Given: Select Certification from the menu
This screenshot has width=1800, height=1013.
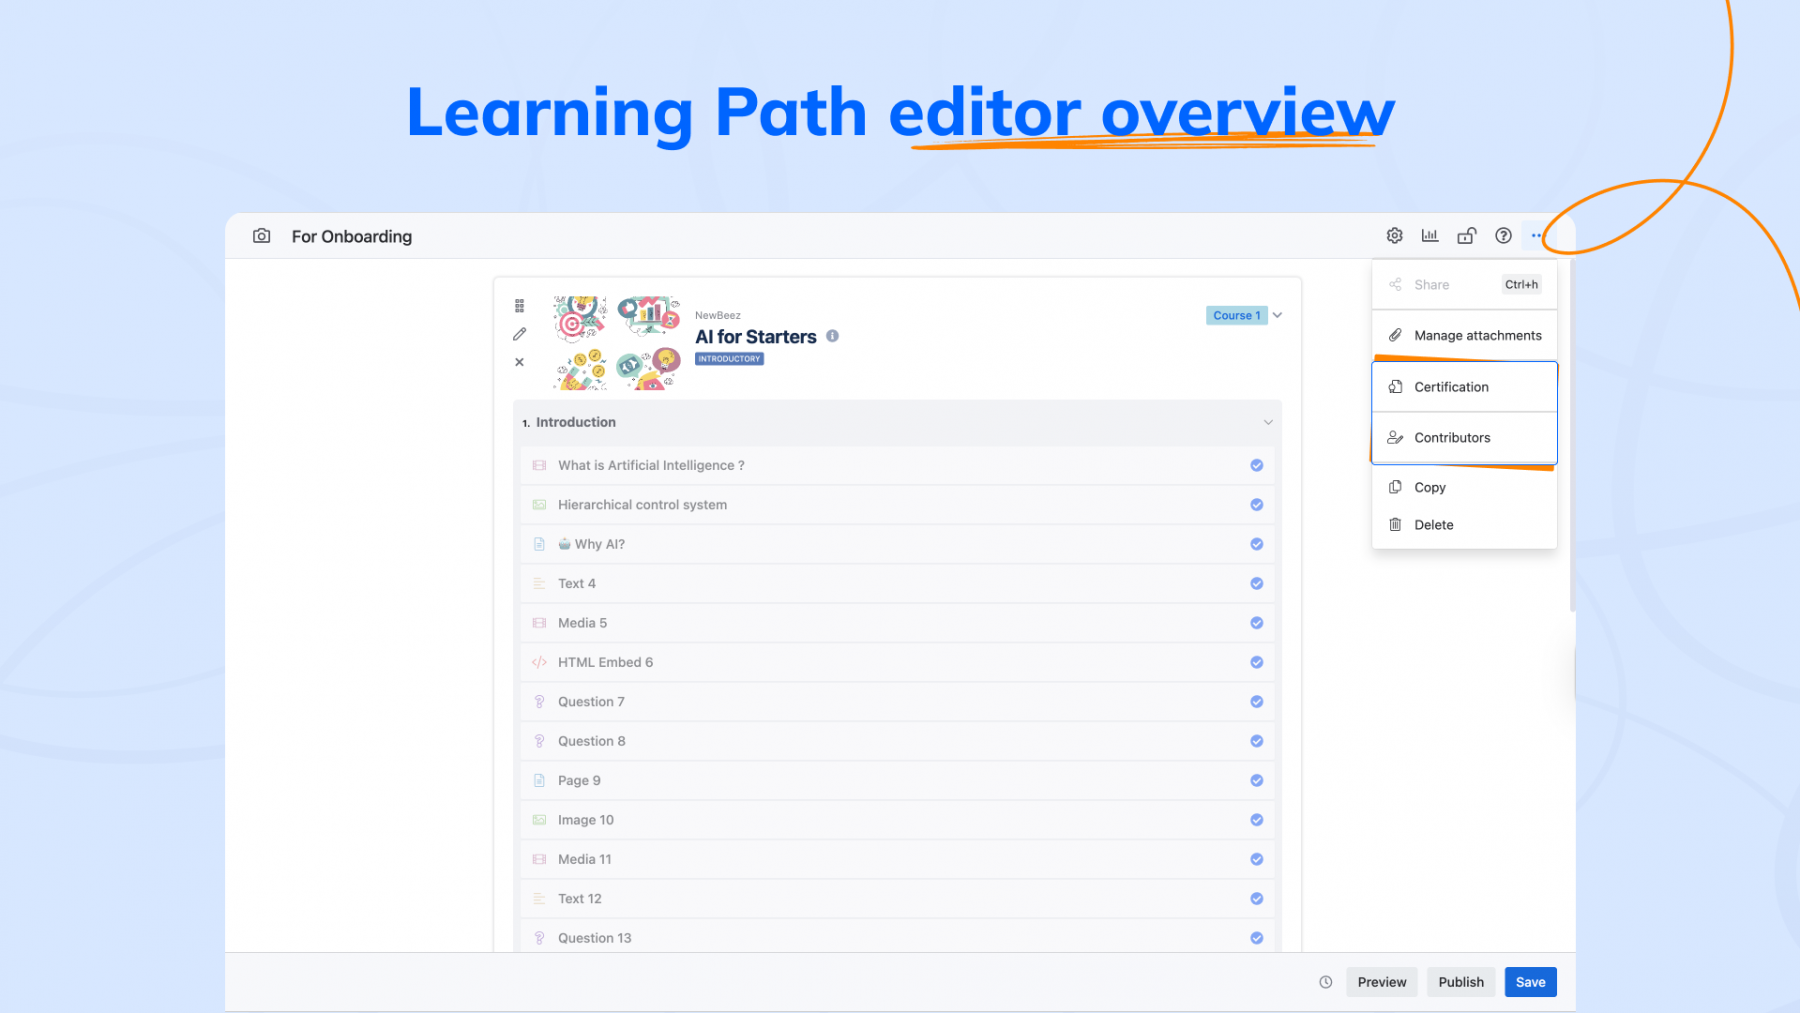Looking at the screenshot, I should 1451,387.
